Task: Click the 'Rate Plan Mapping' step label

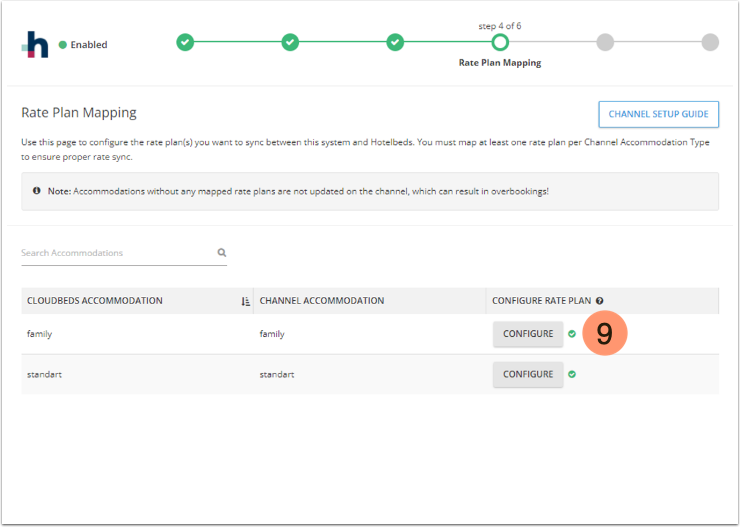Action: tap(500, 63)
